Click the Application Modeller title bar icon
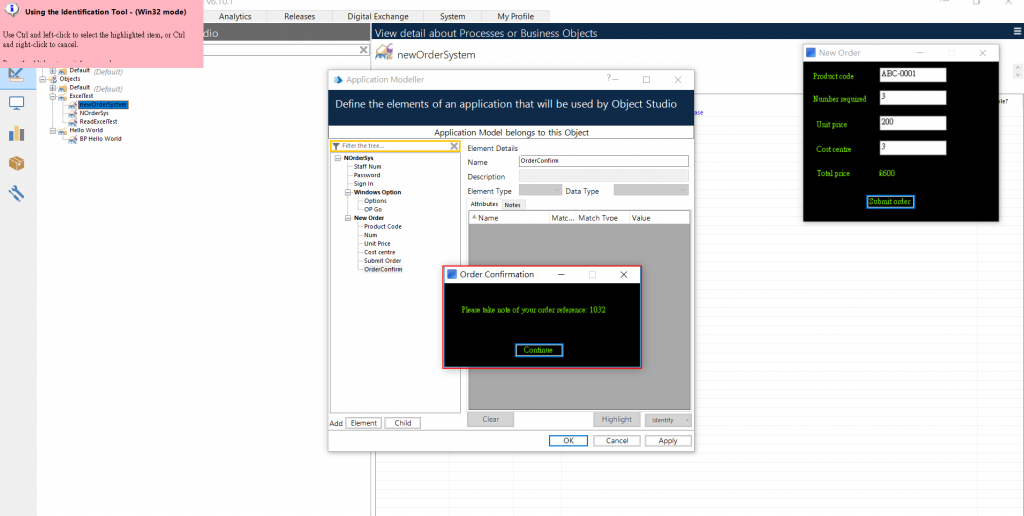This screenshot has width=1024, height=516. [338, 80]
